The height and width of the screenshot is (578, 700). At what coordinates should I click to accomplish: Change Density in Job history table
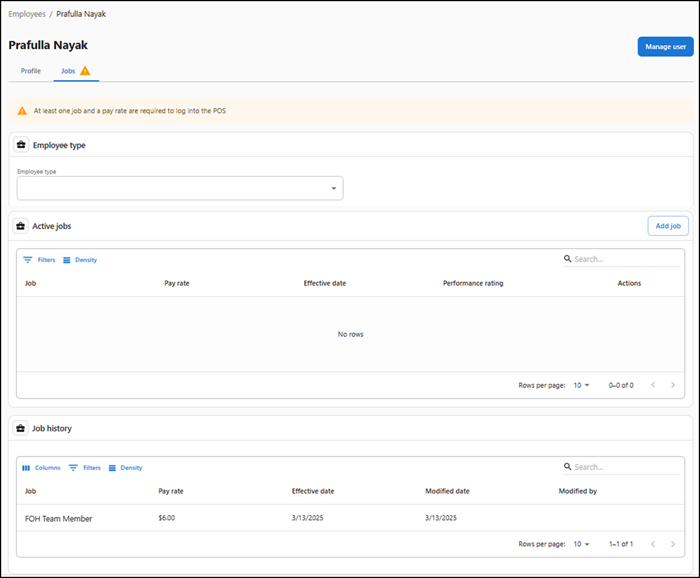pos(125,468)
